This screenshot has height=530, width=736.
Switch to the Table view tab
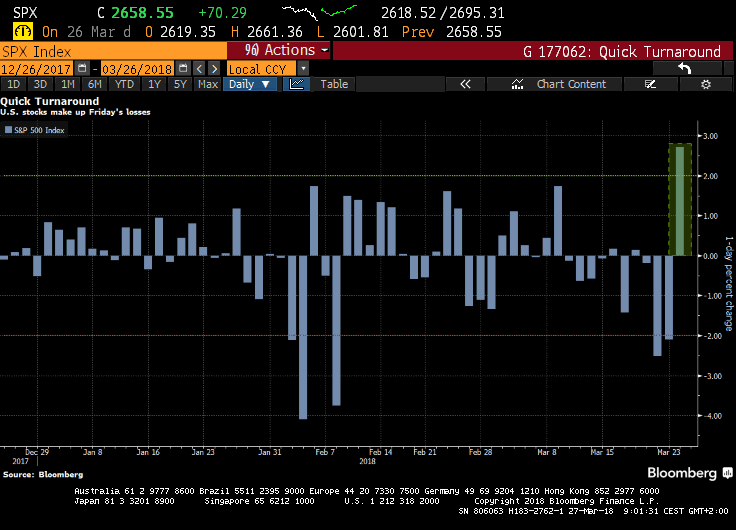pos(334,84)
